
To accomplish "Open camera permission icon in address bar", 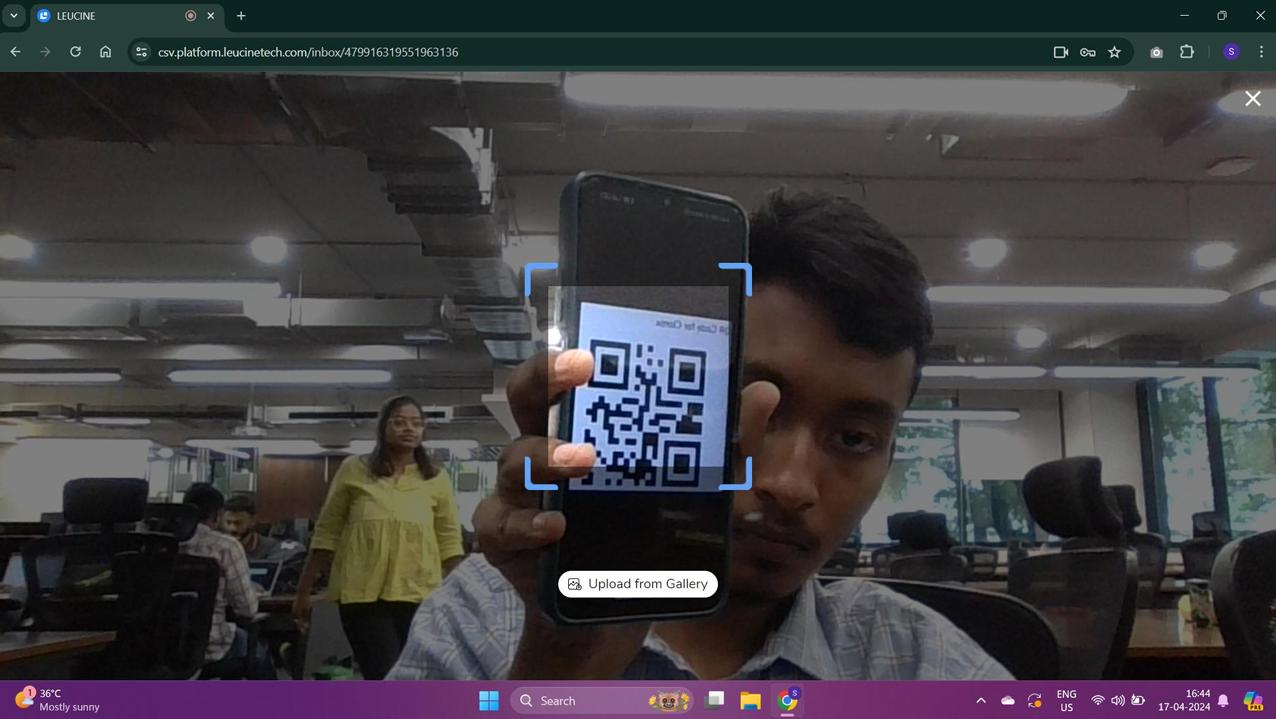I will [x=1061, y=52].
